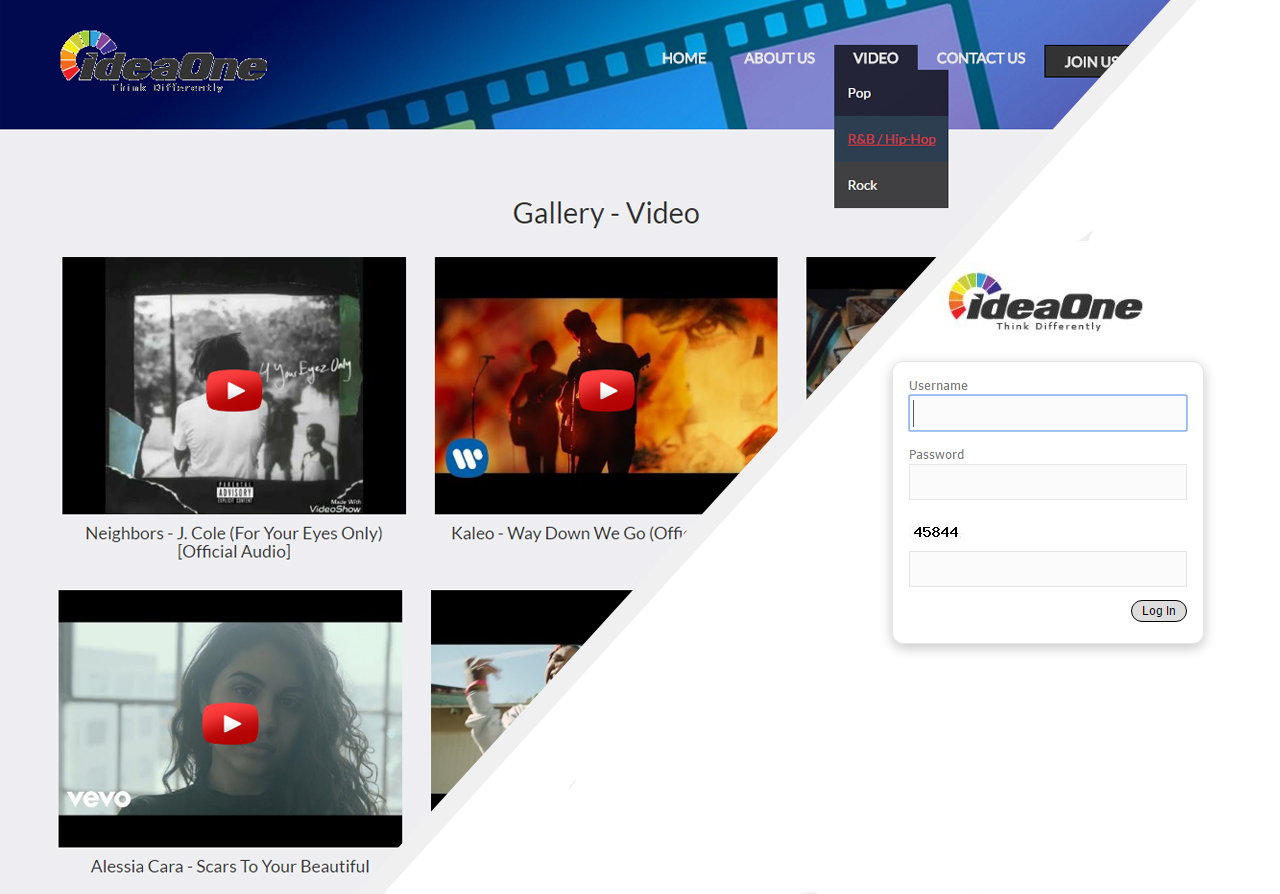
Task: Play the Neighbors - J. Cole video
Action: tap(234, 390)
